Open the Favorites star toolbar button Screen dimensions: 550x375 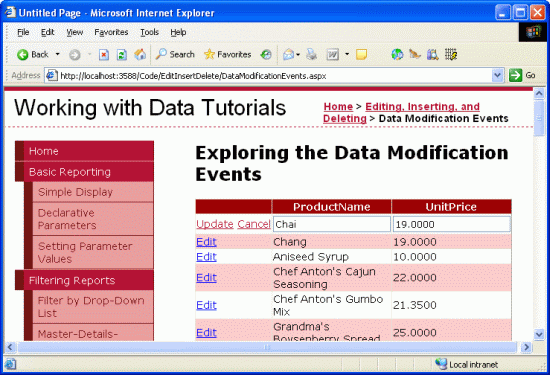coord(228,54)
